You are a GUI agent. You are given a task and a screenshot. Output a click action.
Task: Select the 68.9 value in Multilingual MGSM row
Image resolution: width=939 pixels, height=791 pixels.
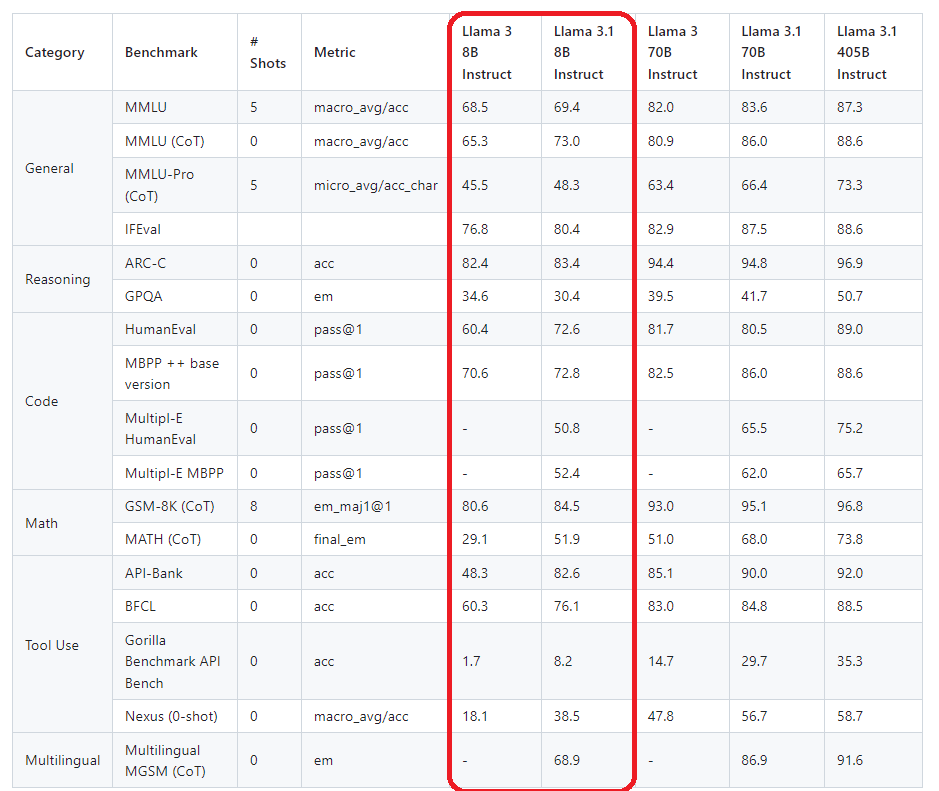(x=567, y=760)
